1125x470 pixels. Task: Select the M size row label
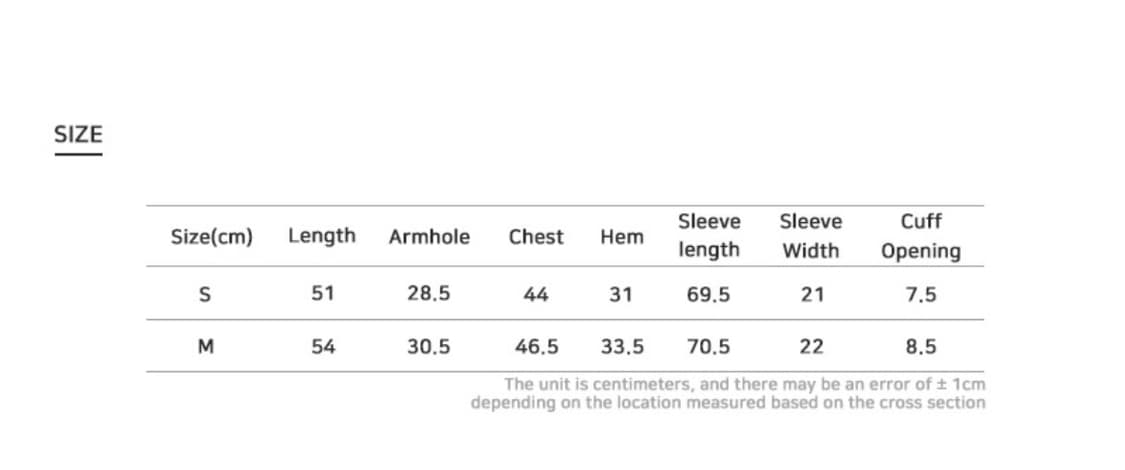(x=206, y=347)
